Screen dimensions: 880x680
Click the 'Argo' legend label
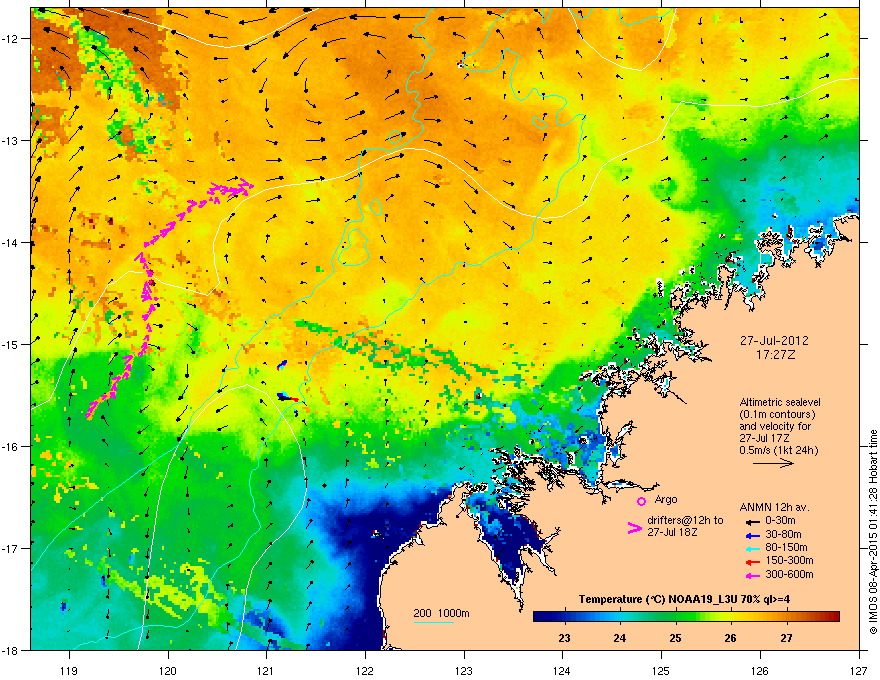click(x=666, y=499)
